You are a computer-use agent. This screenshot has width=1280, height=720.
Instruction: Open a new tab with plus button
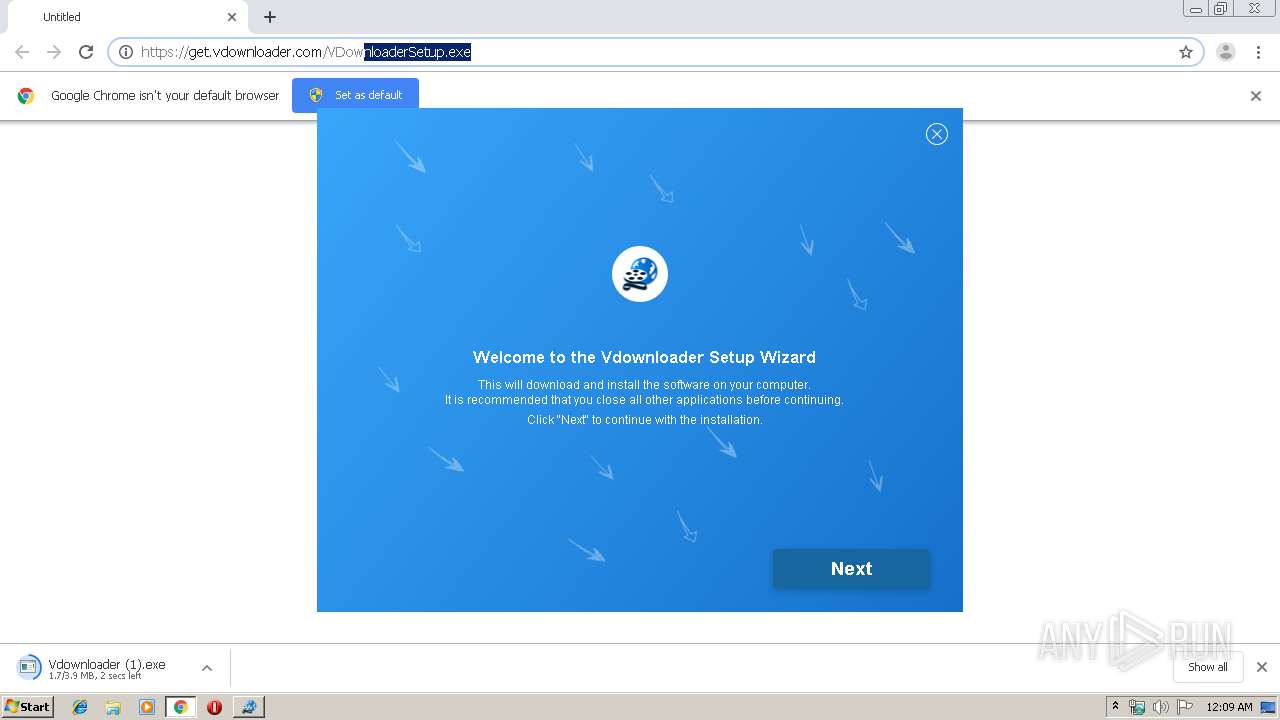click(x=270, y=17)
